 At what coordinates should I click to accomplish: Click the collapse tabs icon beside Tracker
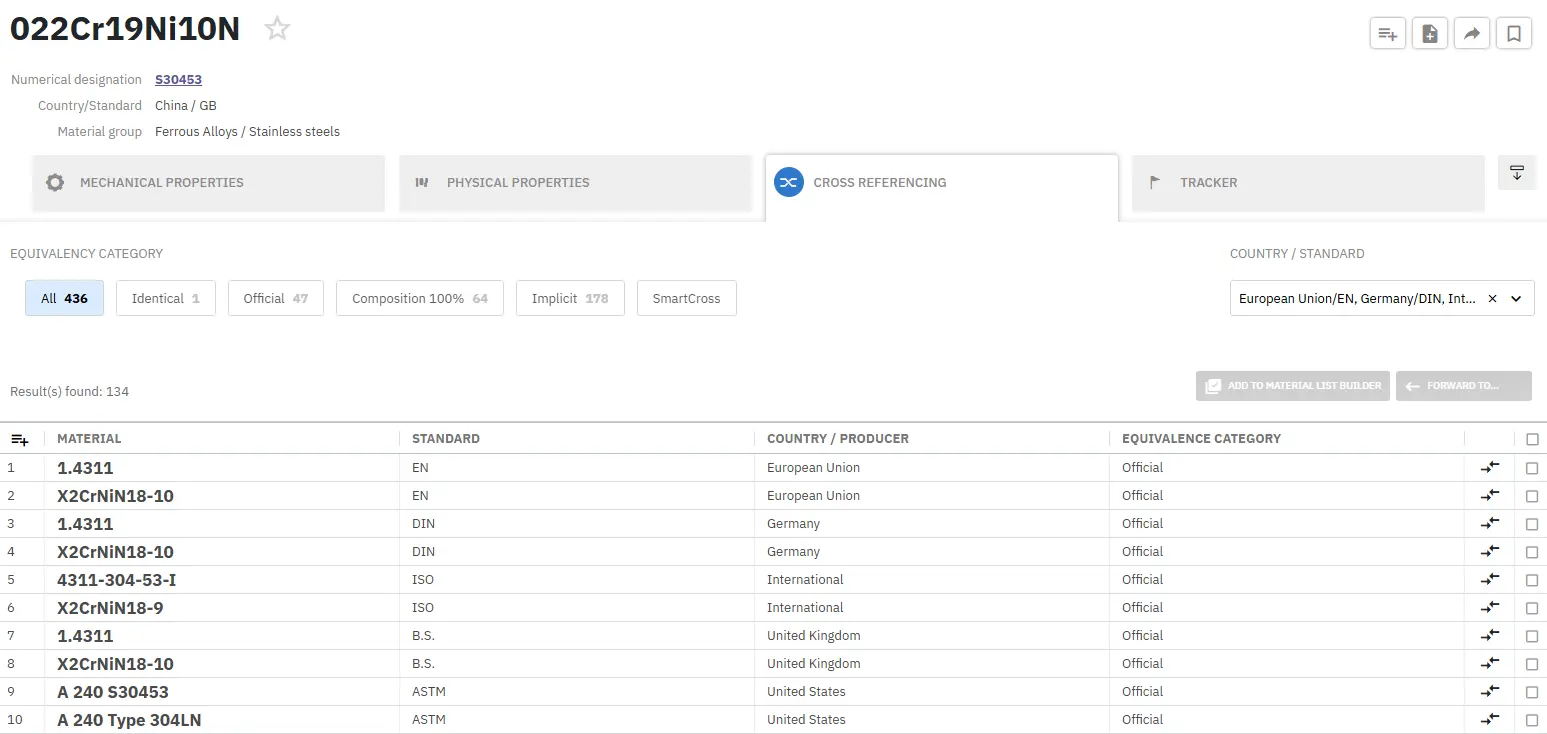pos(1517,172)
